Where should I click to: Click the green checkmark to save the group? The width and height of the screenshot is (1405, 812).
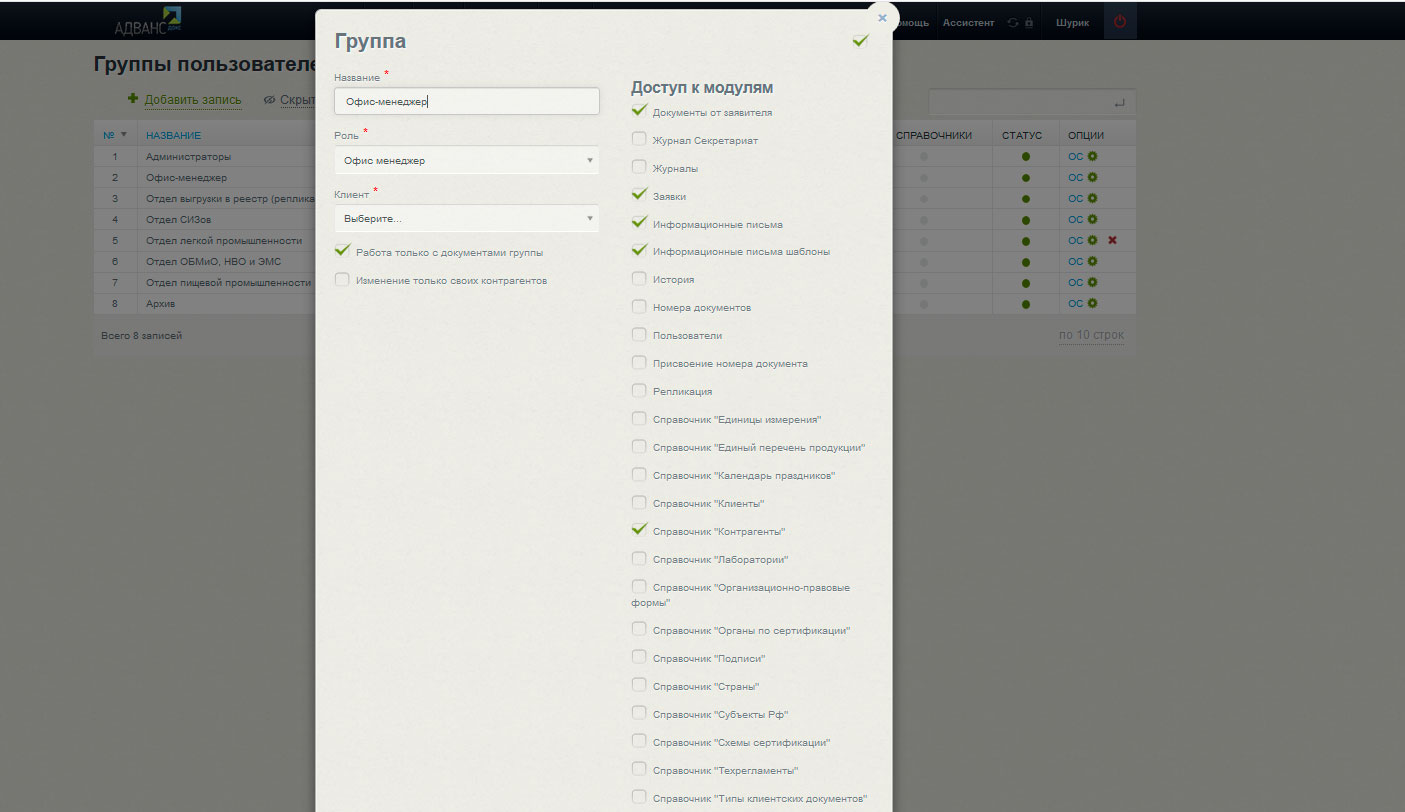tap(860, 41)
